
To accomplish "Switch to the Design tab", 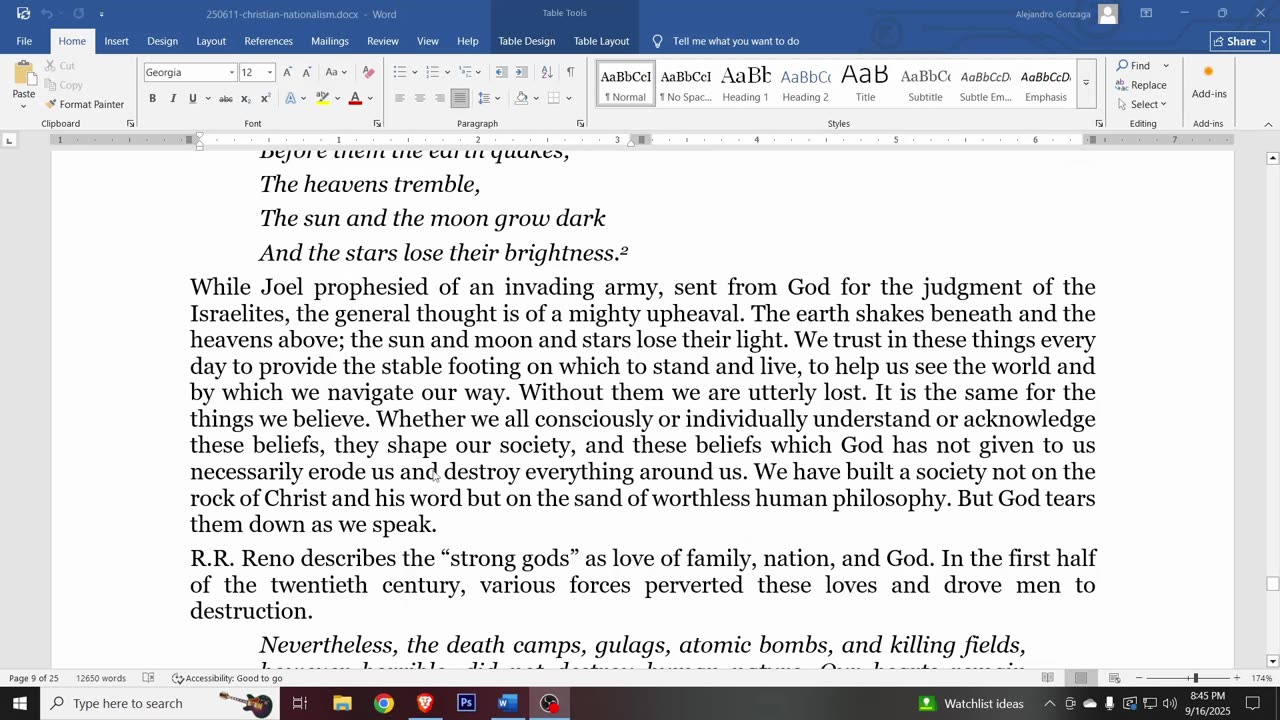I will pyautogui.click(x=162, y=41).
